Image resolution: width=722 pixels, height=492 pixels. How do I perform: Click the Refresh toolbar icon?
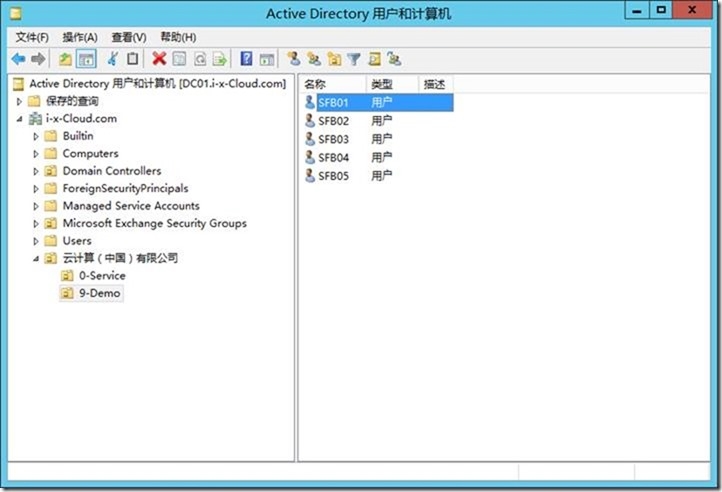pos(200,59)
